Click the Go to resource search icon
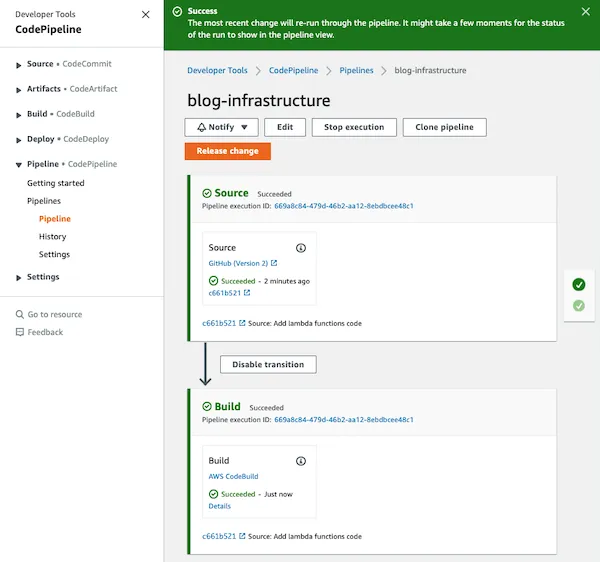Screen dimensions: 600x562 20,314
